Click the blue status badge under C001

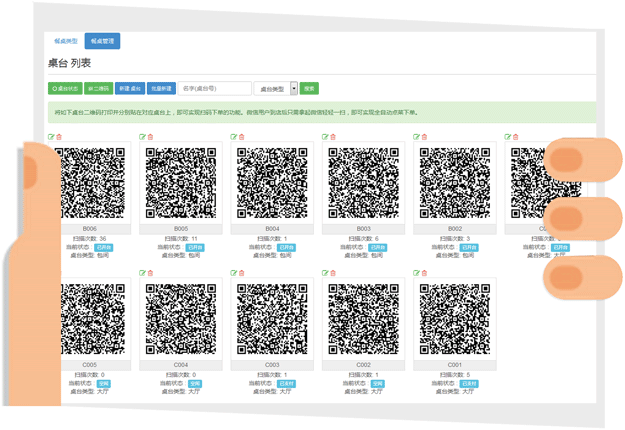[469, 384]
